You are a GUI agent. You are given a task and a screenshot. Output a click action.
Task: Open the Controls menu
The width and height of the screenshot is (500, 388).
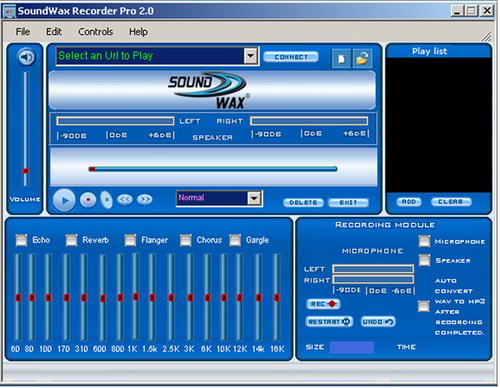(95, 32)
